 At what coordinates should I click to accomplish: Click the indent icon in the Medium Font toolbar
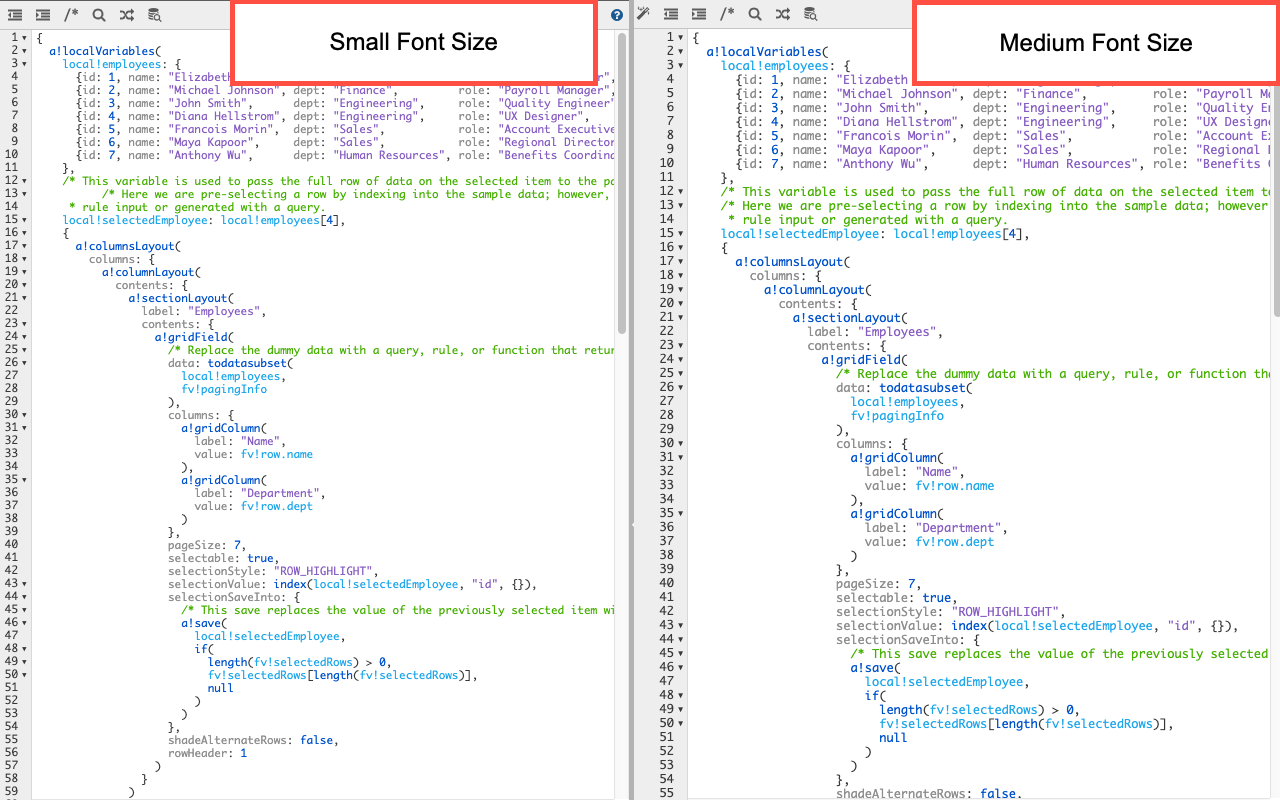coord(699,14)
